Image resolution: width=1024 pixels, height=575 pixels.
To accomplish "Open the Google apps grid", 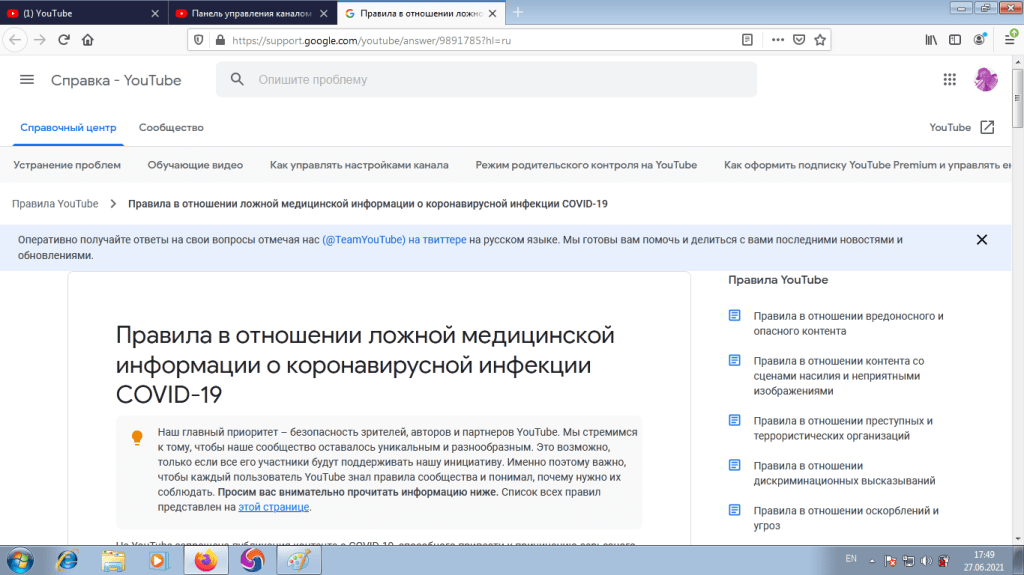I will pos(949,80).
